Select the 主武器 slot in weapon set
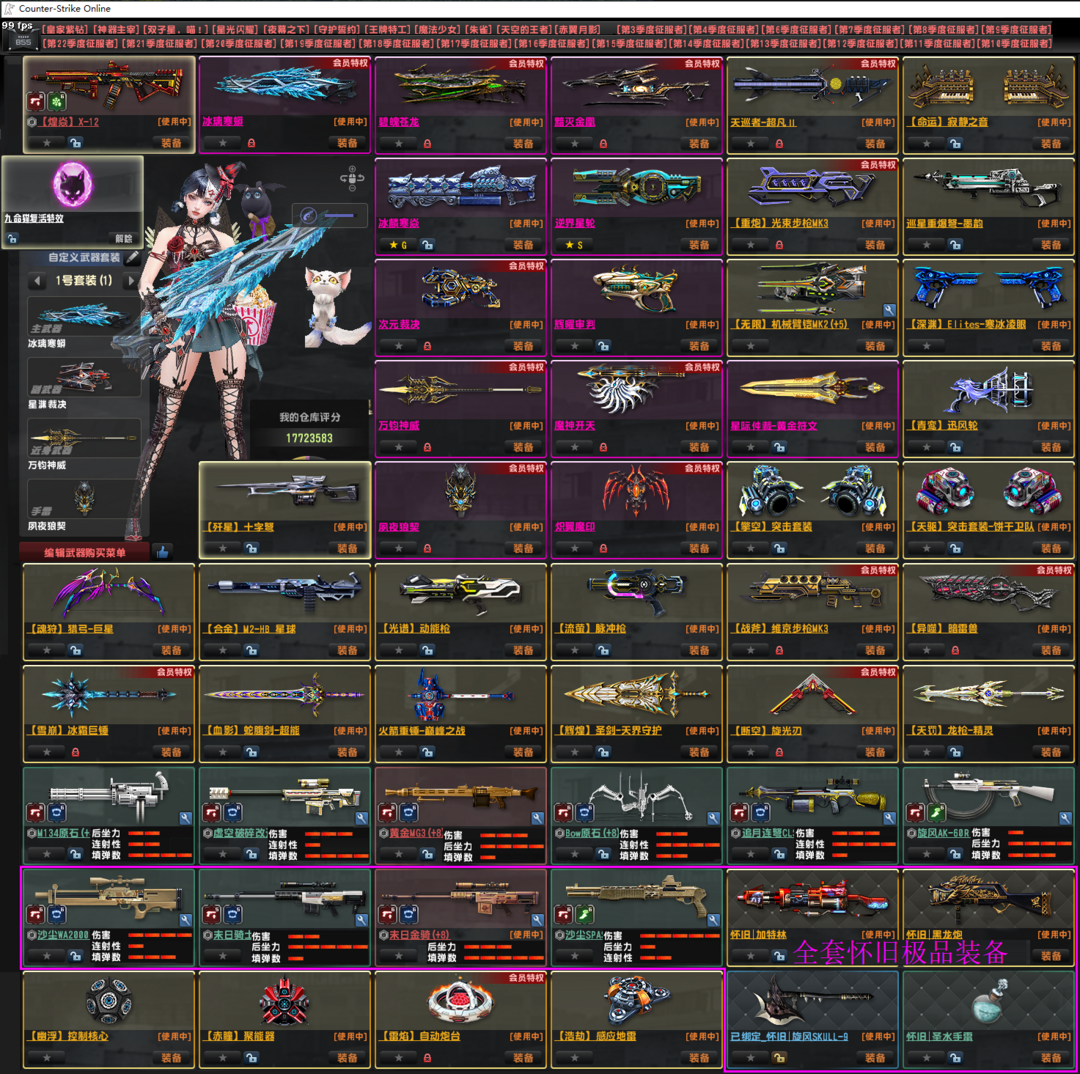 pos(83,316)
